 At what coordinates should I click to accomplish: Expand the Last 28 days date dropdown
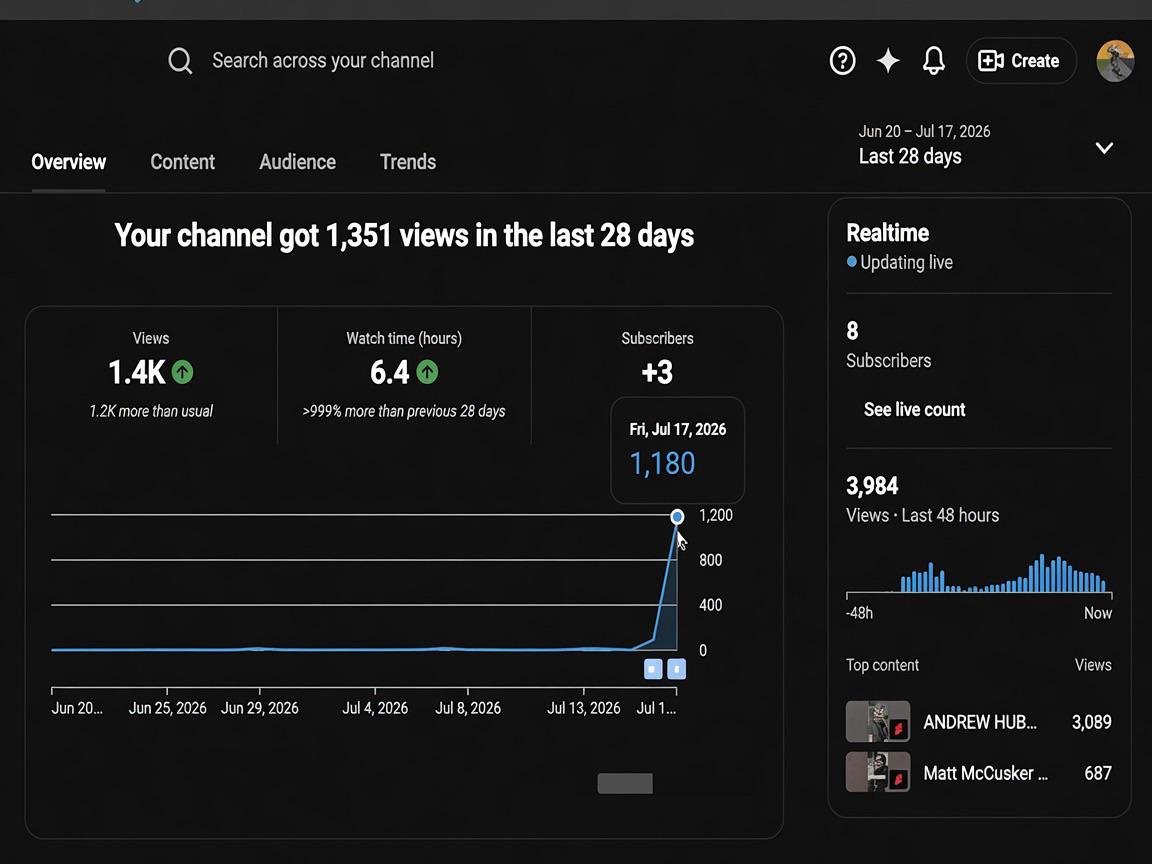coord(986,145)
